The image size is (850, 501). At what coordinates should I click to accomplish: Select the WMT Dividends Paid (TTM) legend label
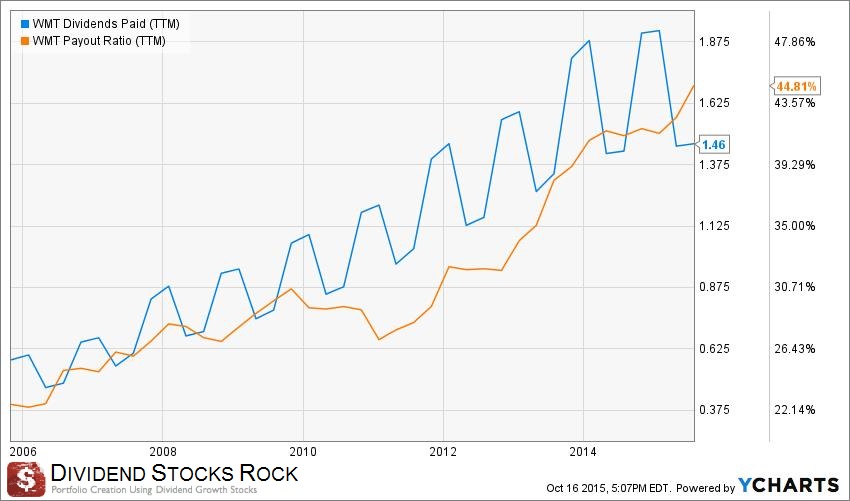(x=93, y=23)
